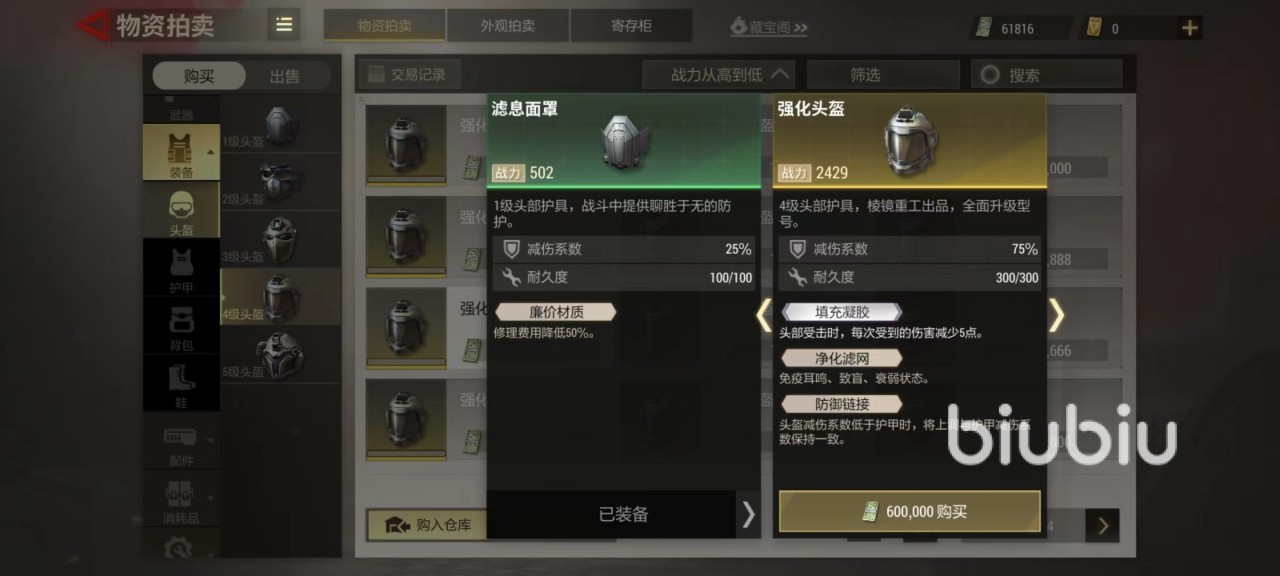Click the red back arrow icon
Screen dimensions: 1280x576
93,25
